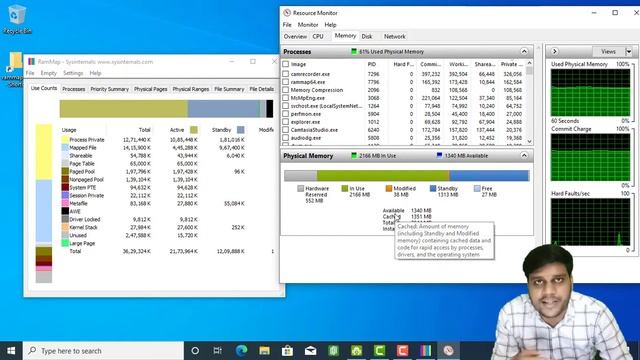
Task: Sort processes by the PID column header
Action: coord(371,64)
